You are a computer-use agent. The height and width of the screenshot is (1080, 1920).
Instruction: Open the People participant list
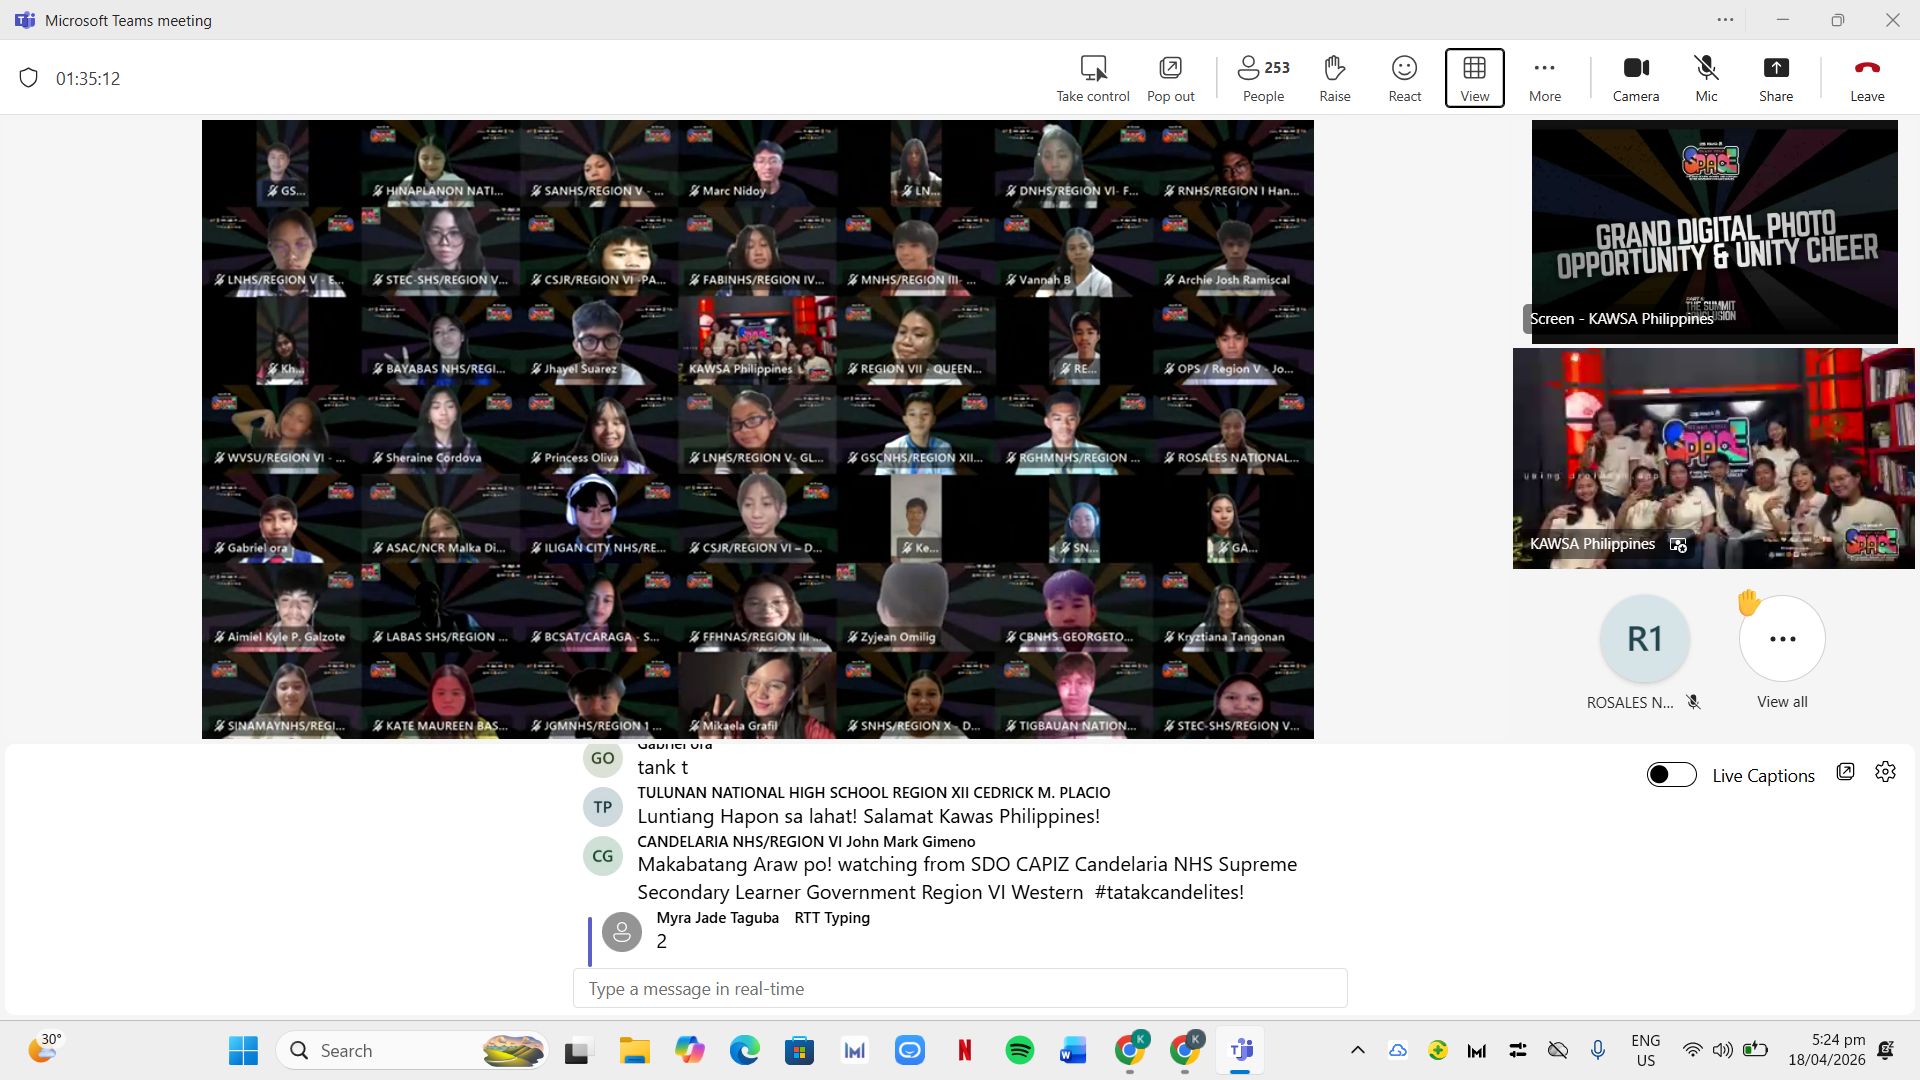1264,78
